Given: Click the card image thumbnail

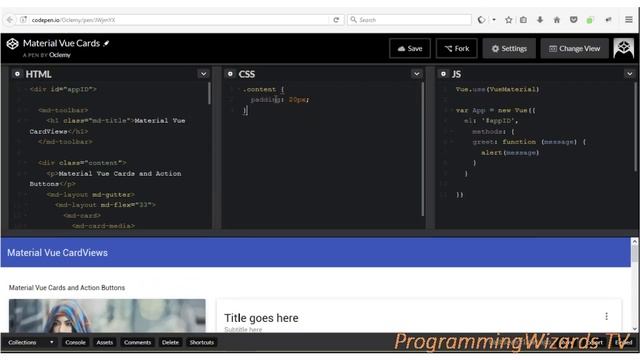Looking at the screenshot, I should (x=107, y=316).
